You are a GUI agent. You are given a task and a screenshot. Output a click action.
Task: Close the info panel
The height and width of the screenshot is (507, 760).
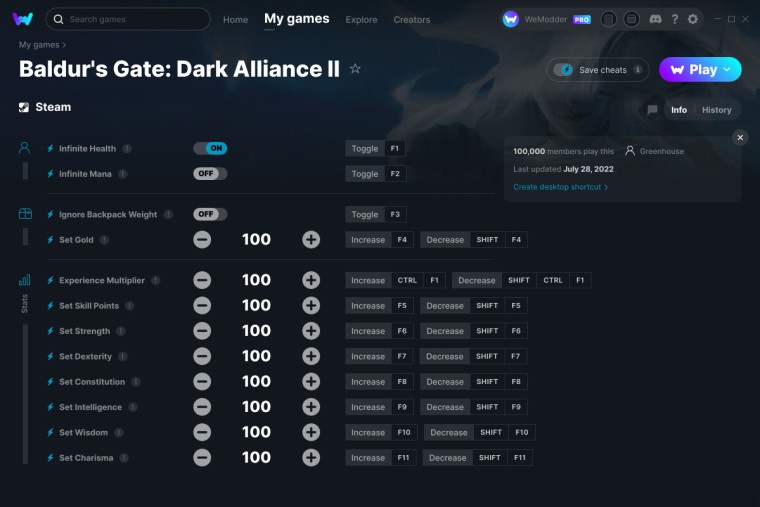point(740,138)
